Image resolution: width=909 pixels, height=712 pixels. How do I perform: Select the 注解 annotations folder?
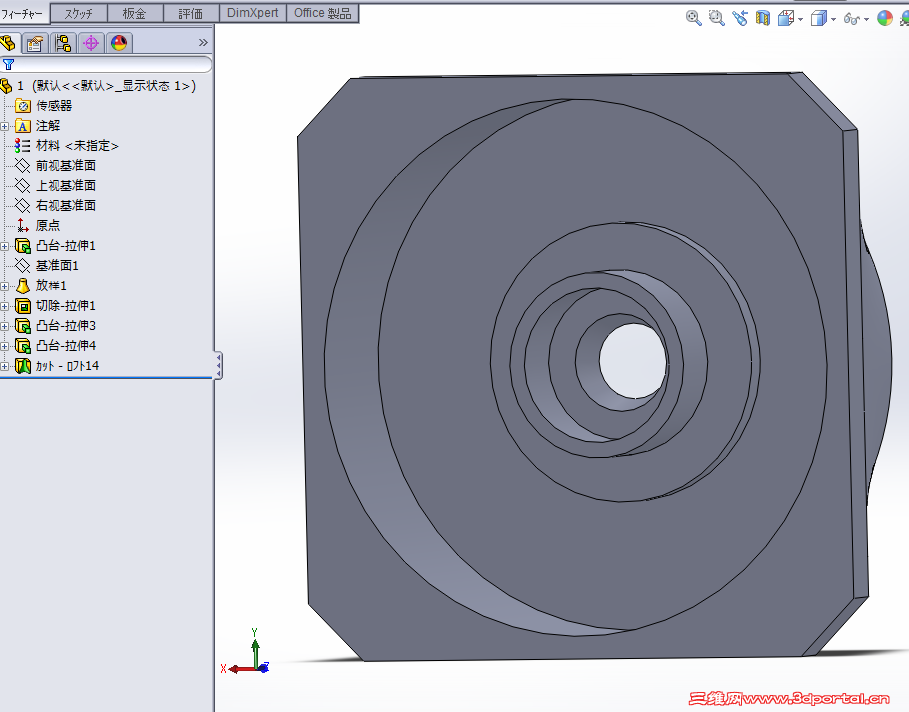click(x=48, y=126)
